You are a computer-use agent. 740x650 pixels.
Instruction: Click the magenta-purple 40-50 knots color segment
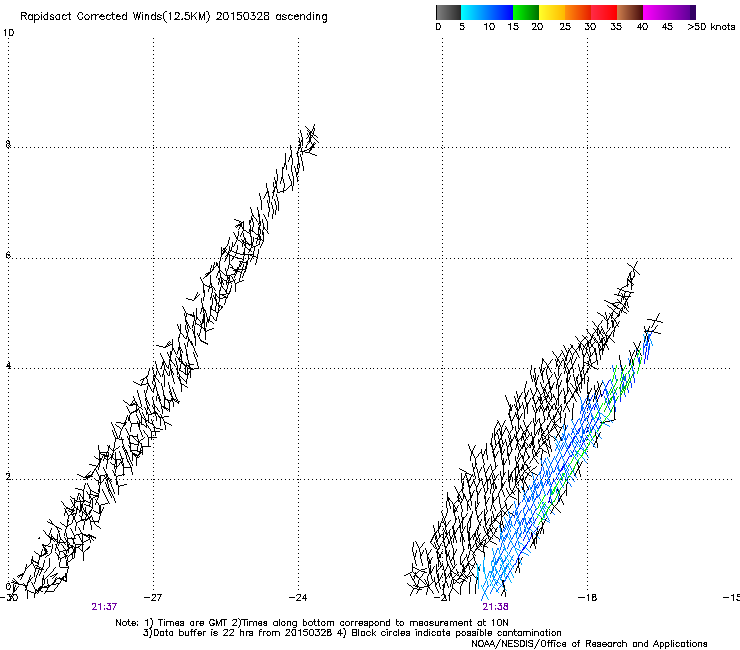coord(669,12)
